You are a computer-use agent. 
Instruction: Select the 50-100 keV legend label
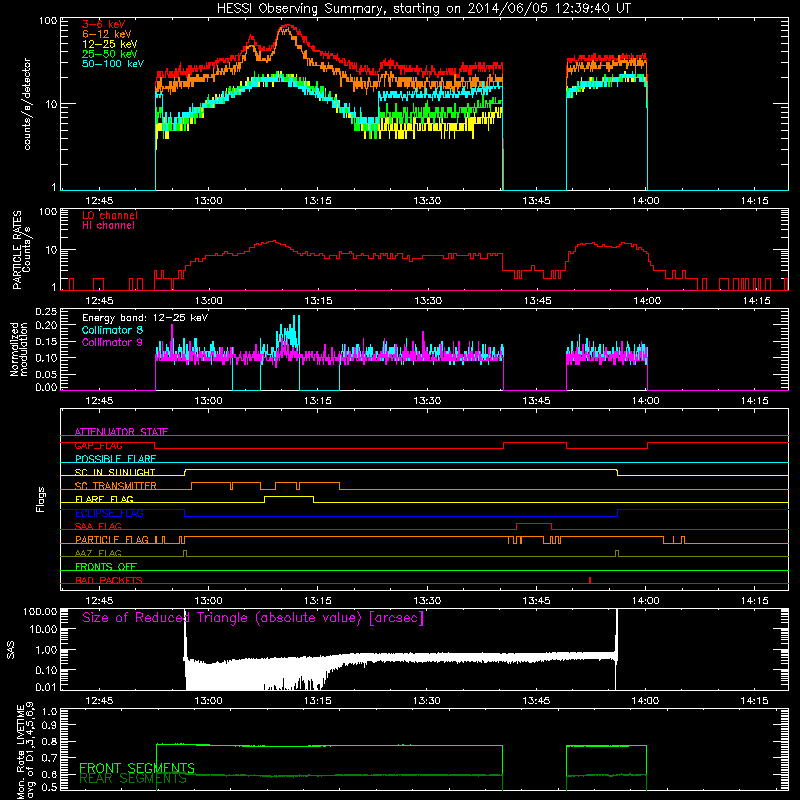(x=113, y=64)
